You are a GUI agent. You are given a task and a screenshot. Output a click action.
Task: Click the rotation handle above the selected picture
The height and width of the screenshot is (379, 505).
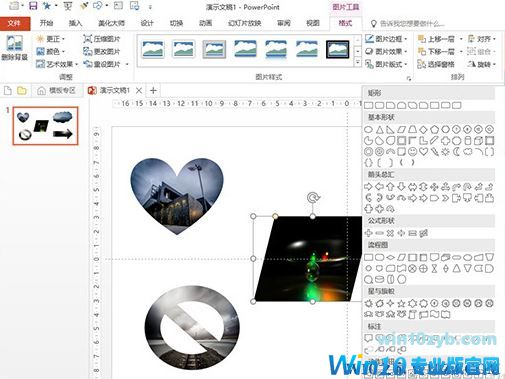[313, 197]
